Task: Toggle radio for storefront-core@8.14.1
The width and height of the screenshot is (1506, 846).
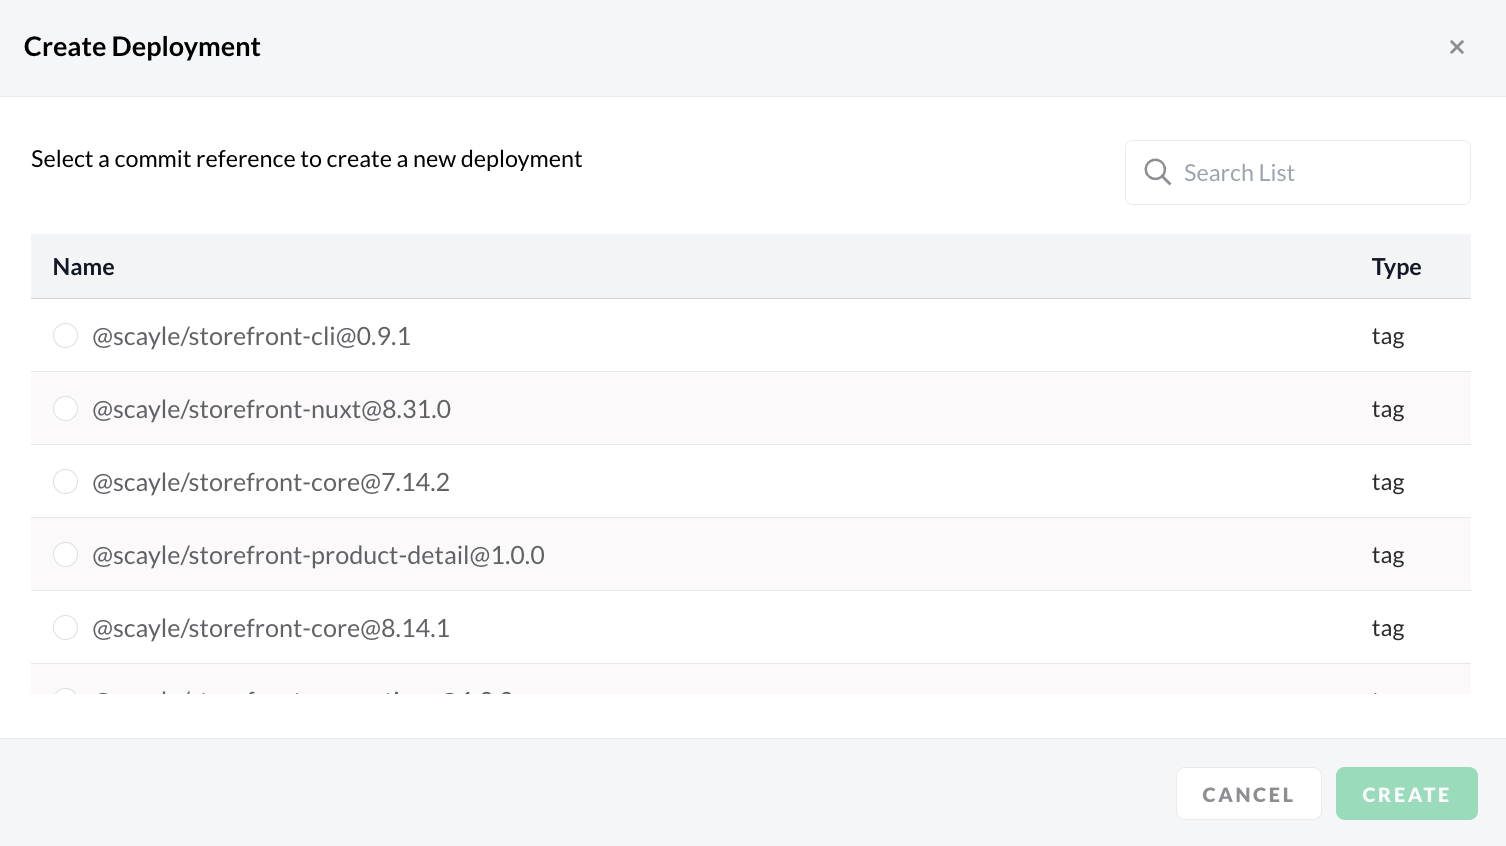Action: [x=65, y=628]
